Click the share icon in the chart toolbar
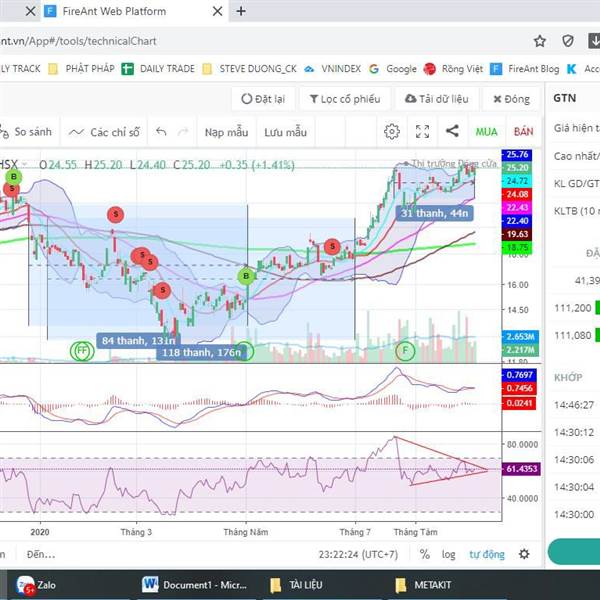 (452, 131)
